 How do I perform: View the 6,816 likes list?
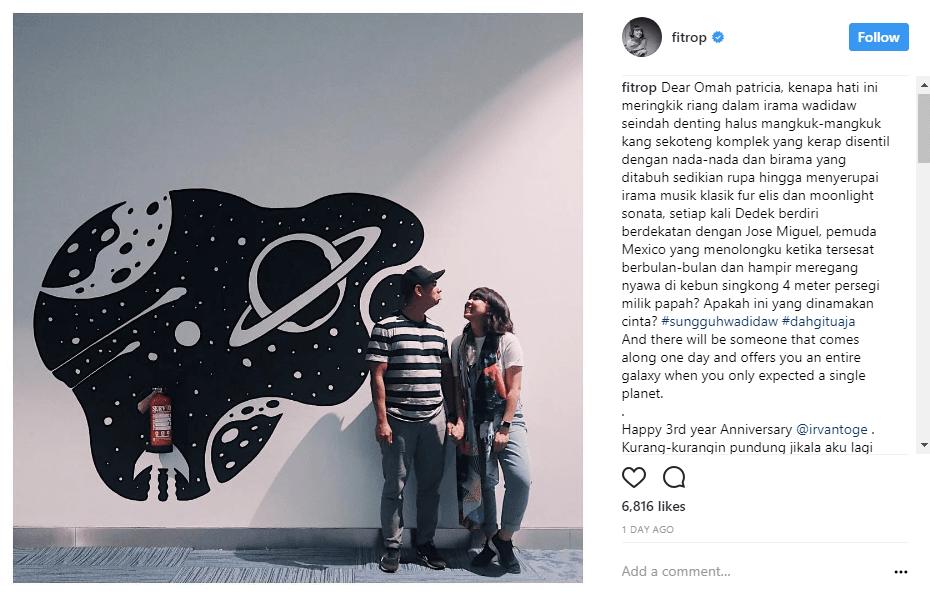(653, 506)
